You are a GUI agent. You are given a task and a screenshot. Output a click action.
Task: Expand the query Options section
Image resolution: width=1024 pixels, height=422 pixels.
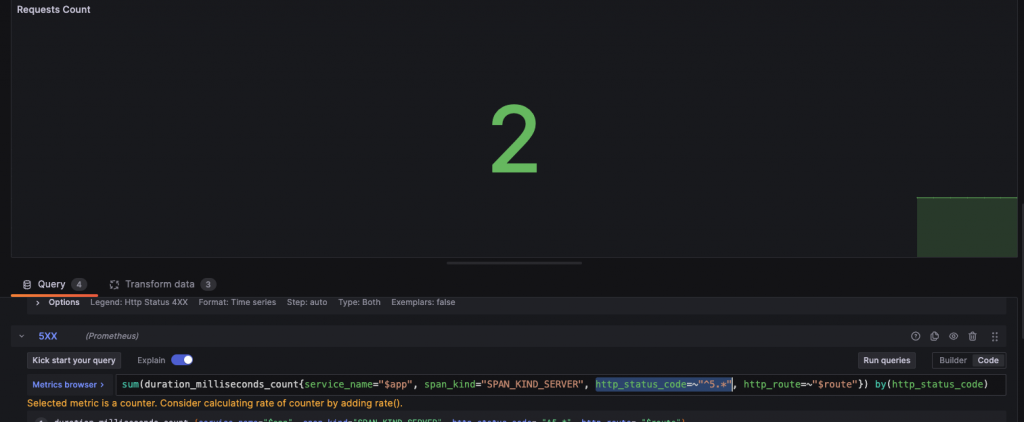click(38, 302)
